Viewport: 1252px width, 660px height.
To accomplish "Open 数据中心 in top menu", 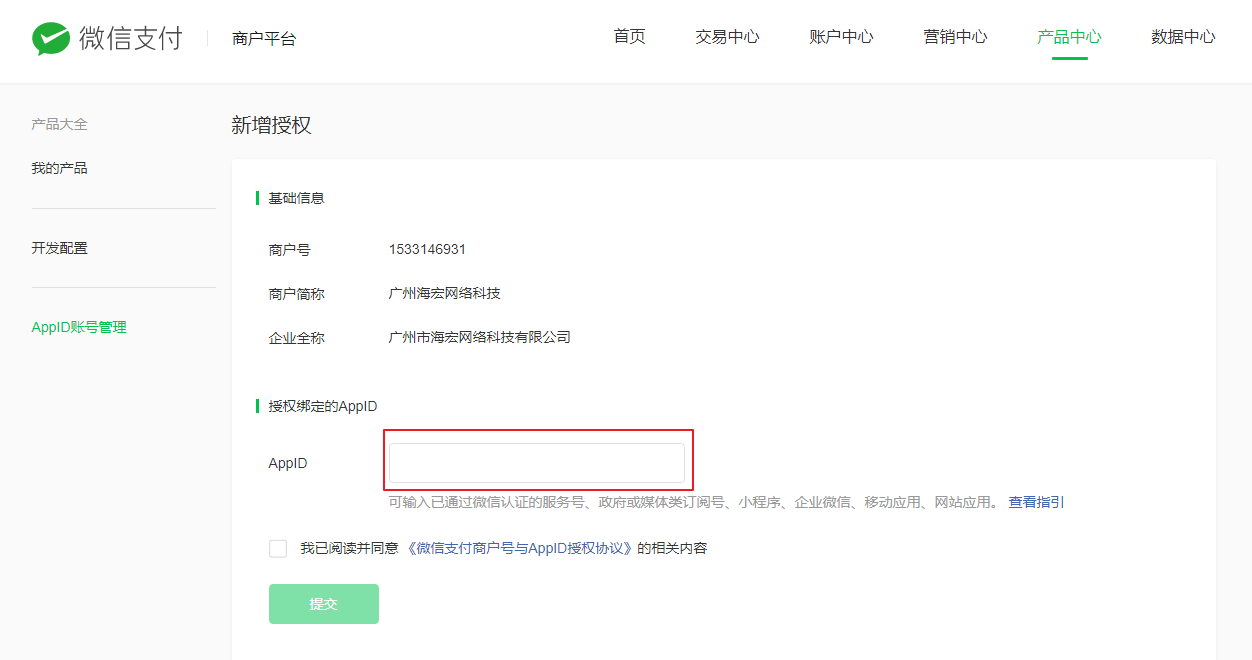I will click(1184, 37).
